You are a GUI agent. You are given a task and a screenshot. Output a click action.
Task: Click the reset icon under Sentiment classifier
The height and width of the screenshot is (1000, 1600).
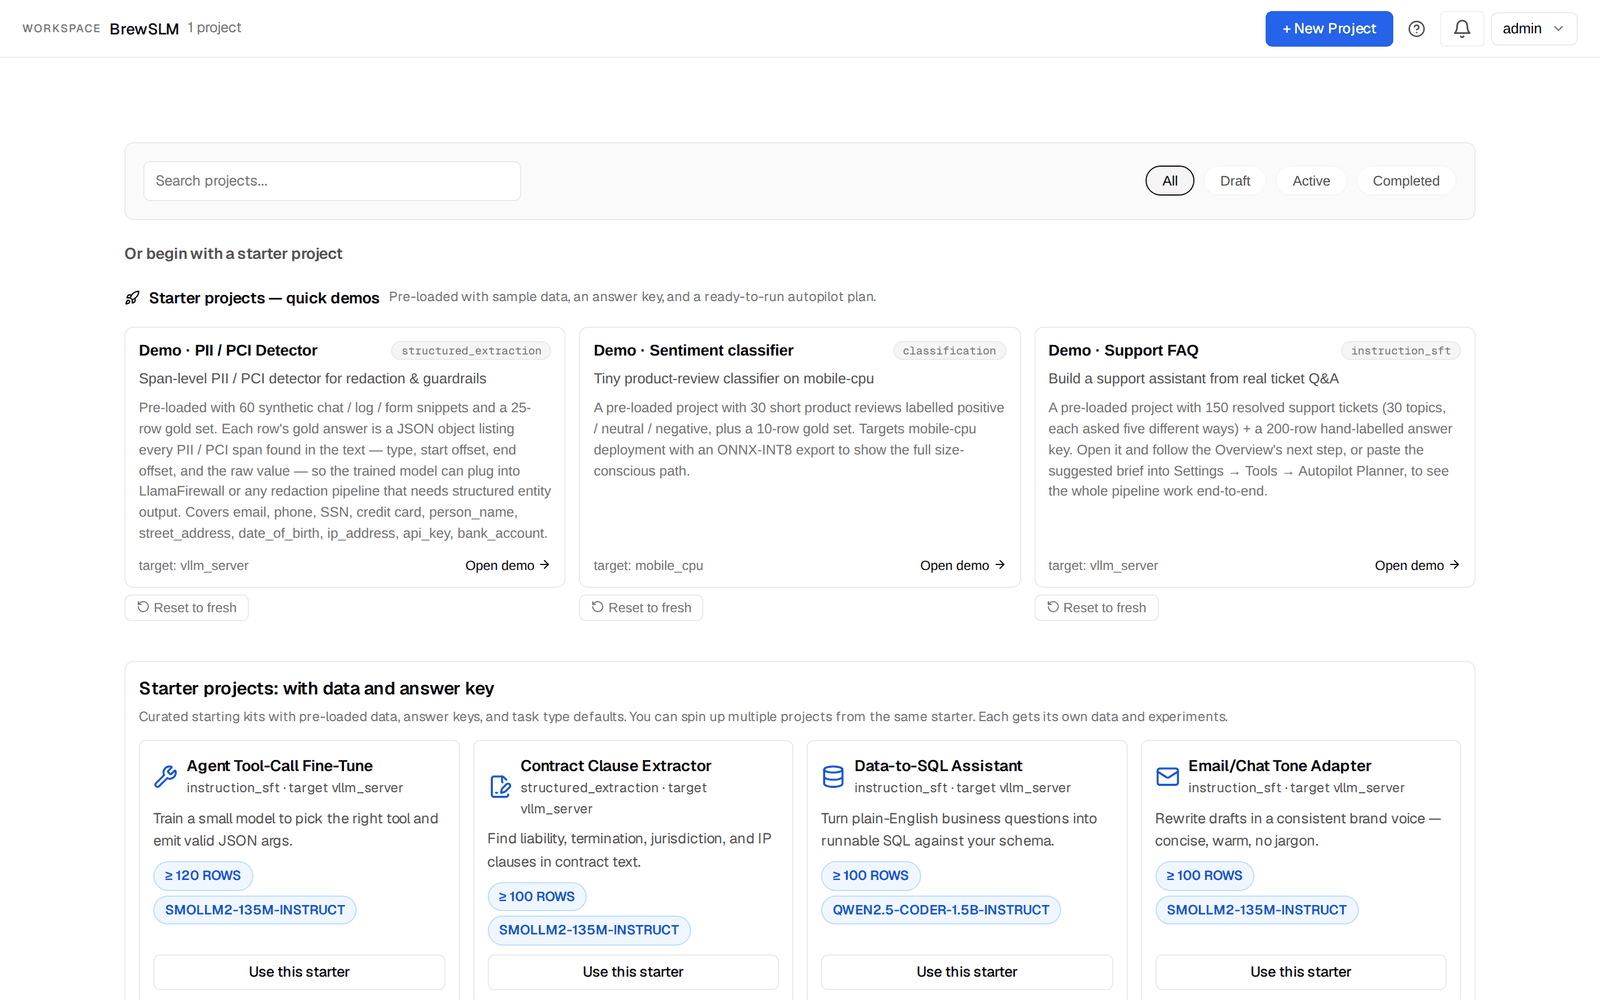(598, 607)
